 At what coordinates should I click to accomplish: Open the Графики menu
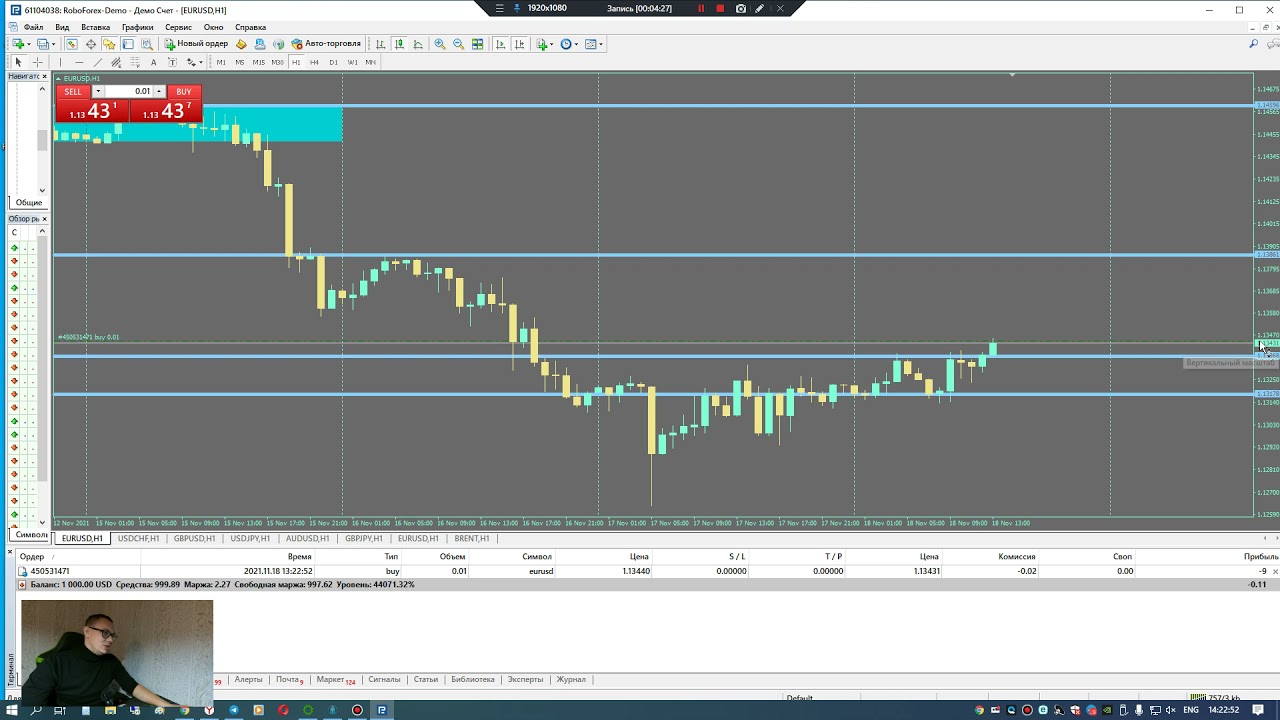[x=138, y=27]
